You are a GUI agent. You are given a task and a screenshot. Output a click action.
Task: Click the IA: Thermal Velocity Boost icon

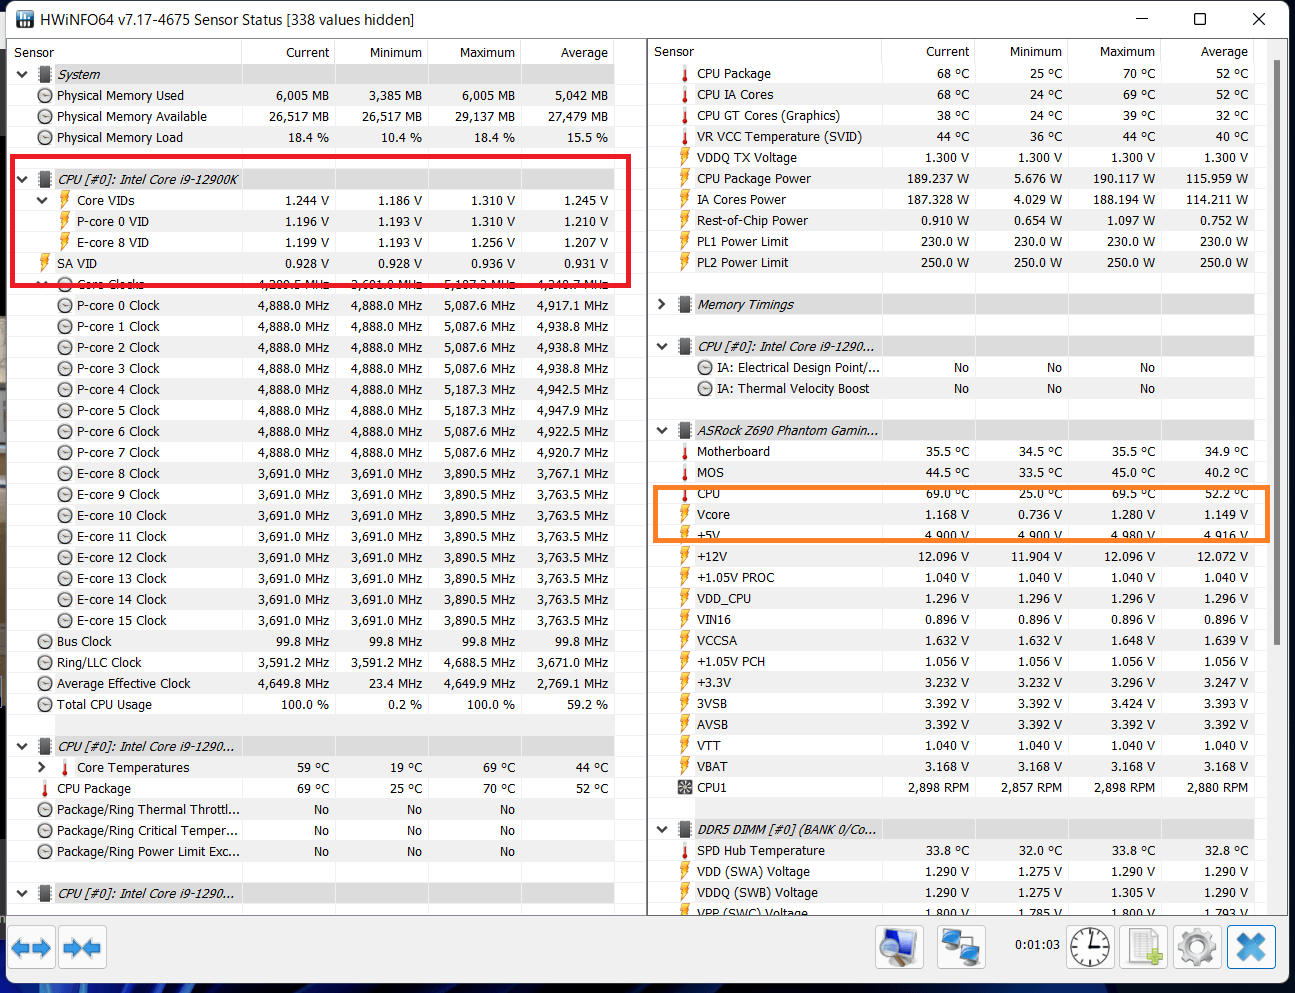[x=705, y=389]
